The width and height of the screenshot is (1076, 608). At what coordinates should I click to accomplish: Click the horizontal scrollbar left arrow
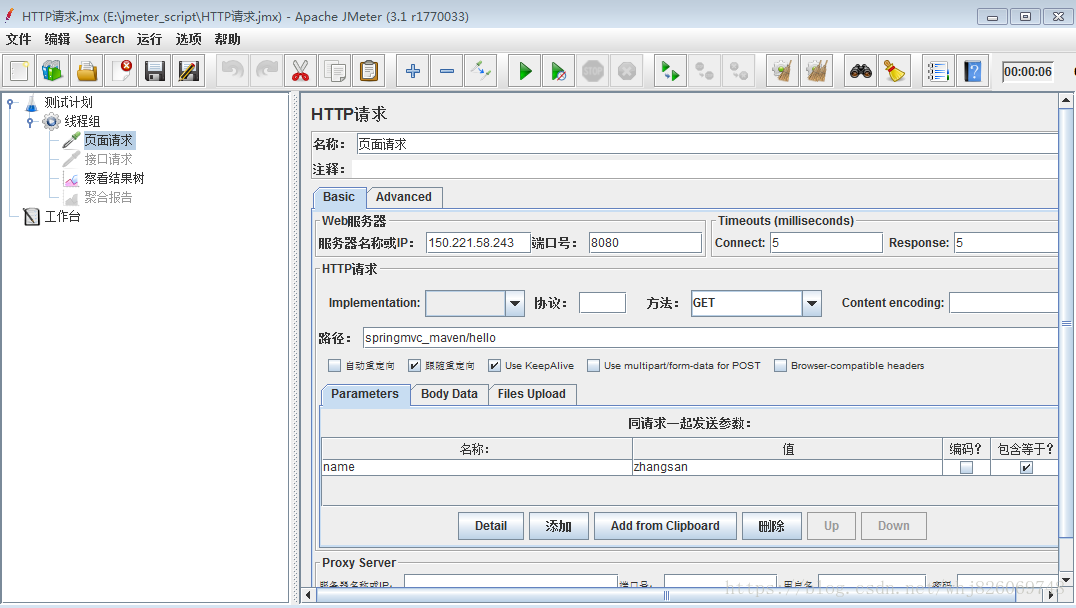(x=308, y=595)
